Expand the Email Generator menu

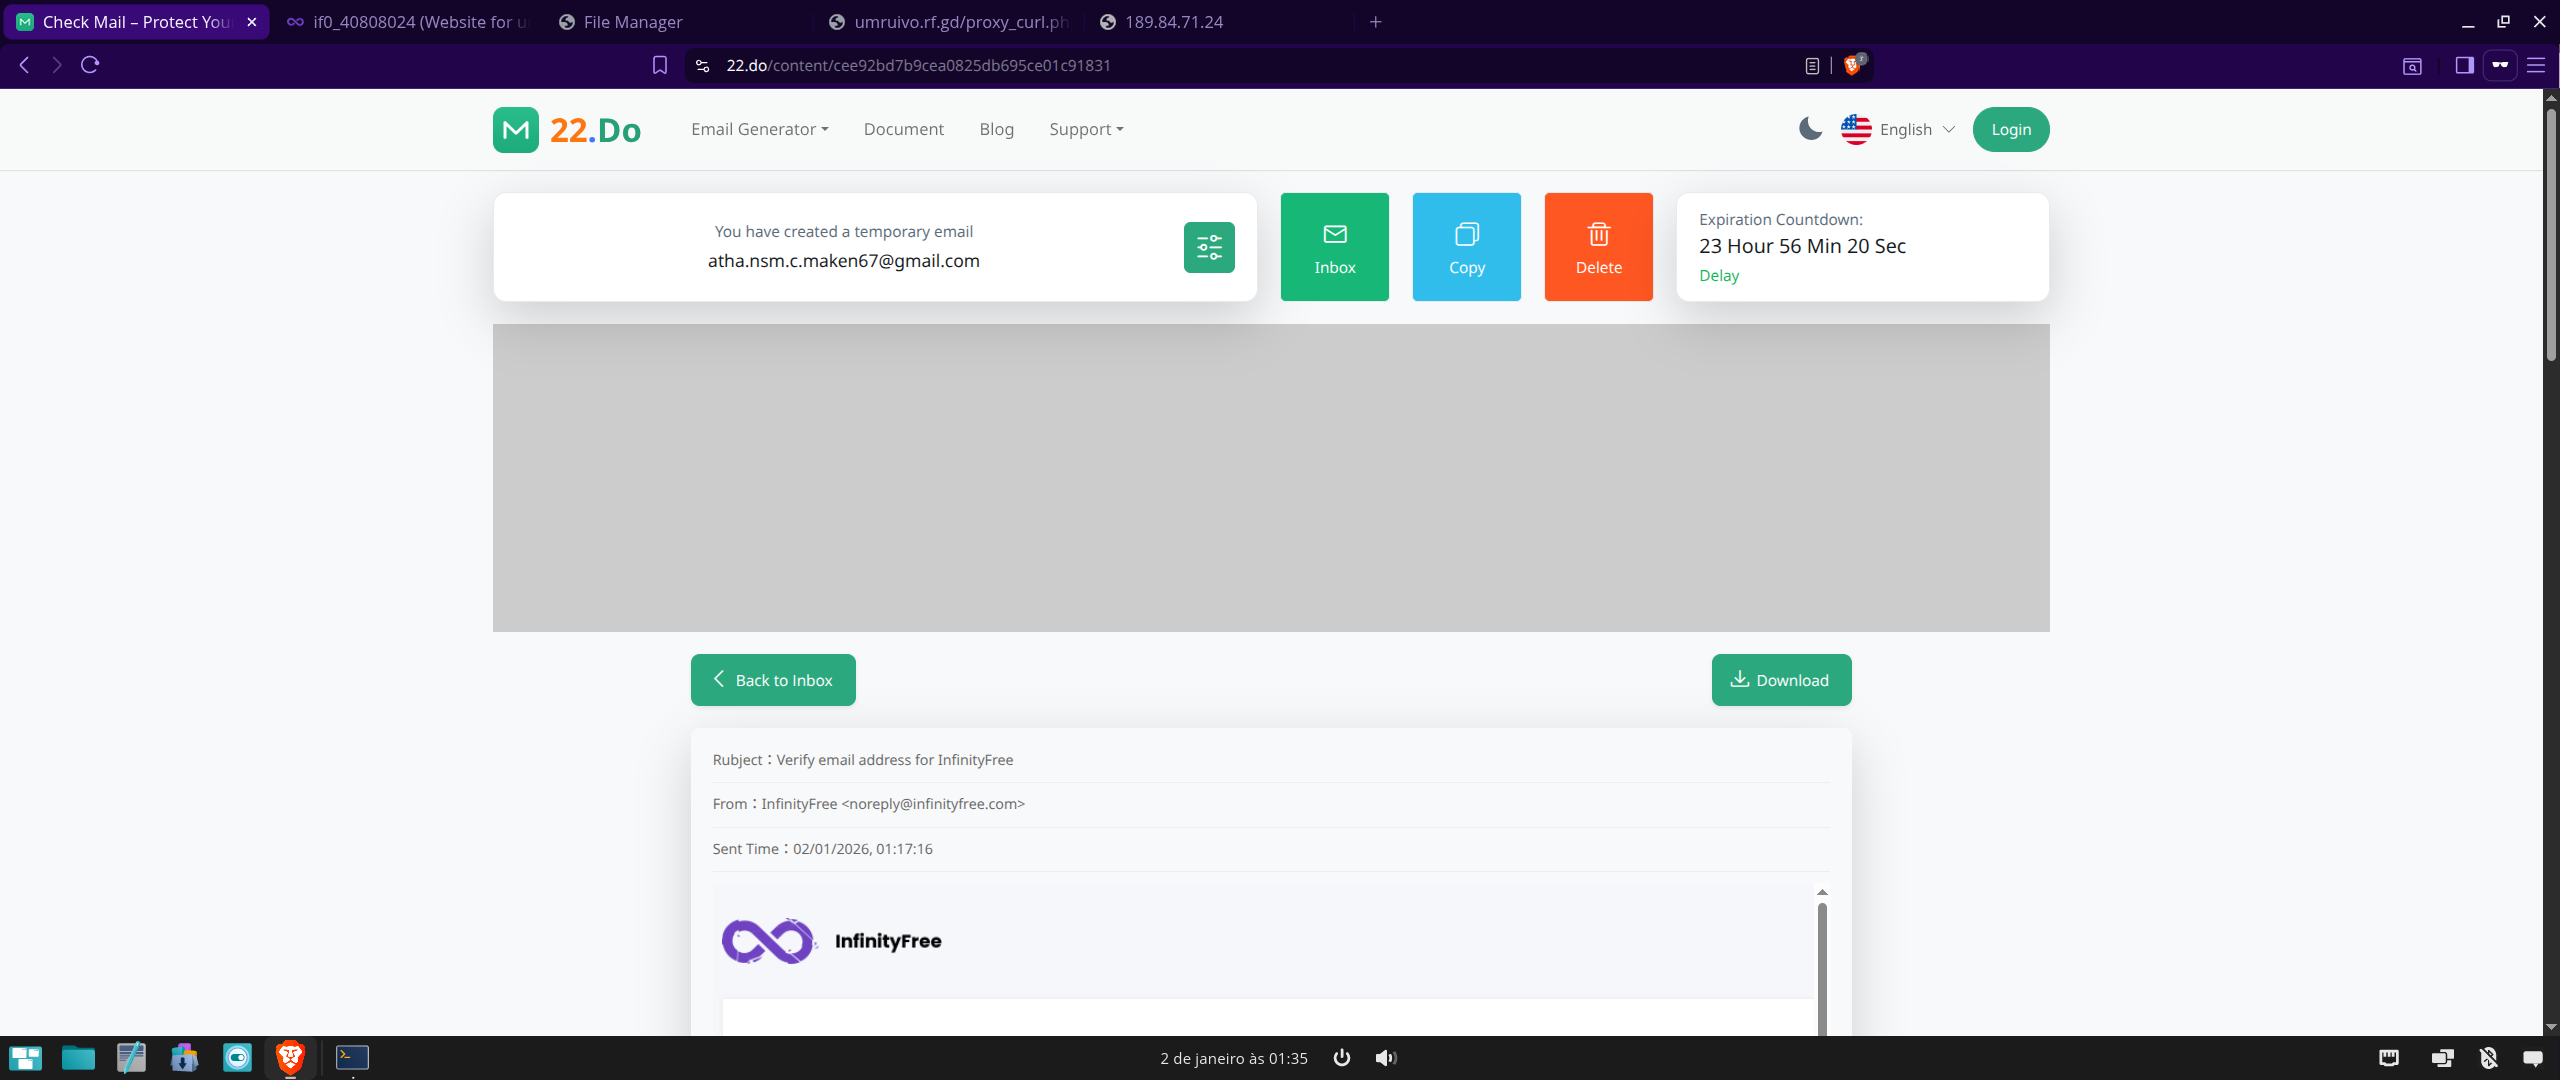760,129
